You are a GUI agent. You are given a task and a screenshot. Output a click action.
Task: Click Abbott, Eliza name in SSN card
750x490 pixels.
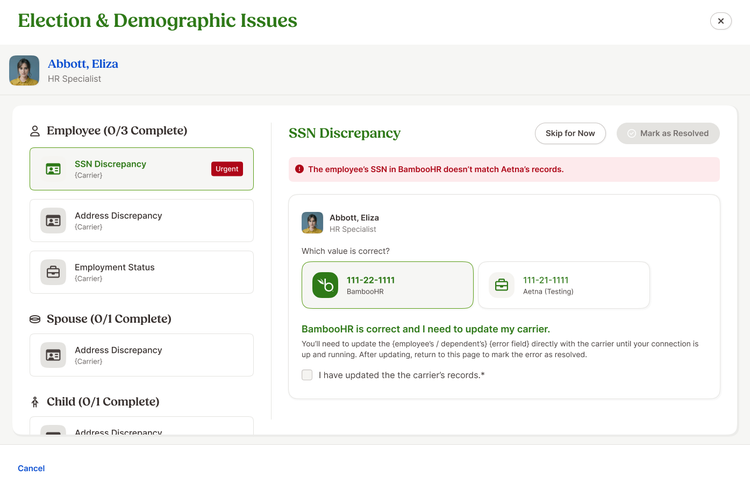354,218
